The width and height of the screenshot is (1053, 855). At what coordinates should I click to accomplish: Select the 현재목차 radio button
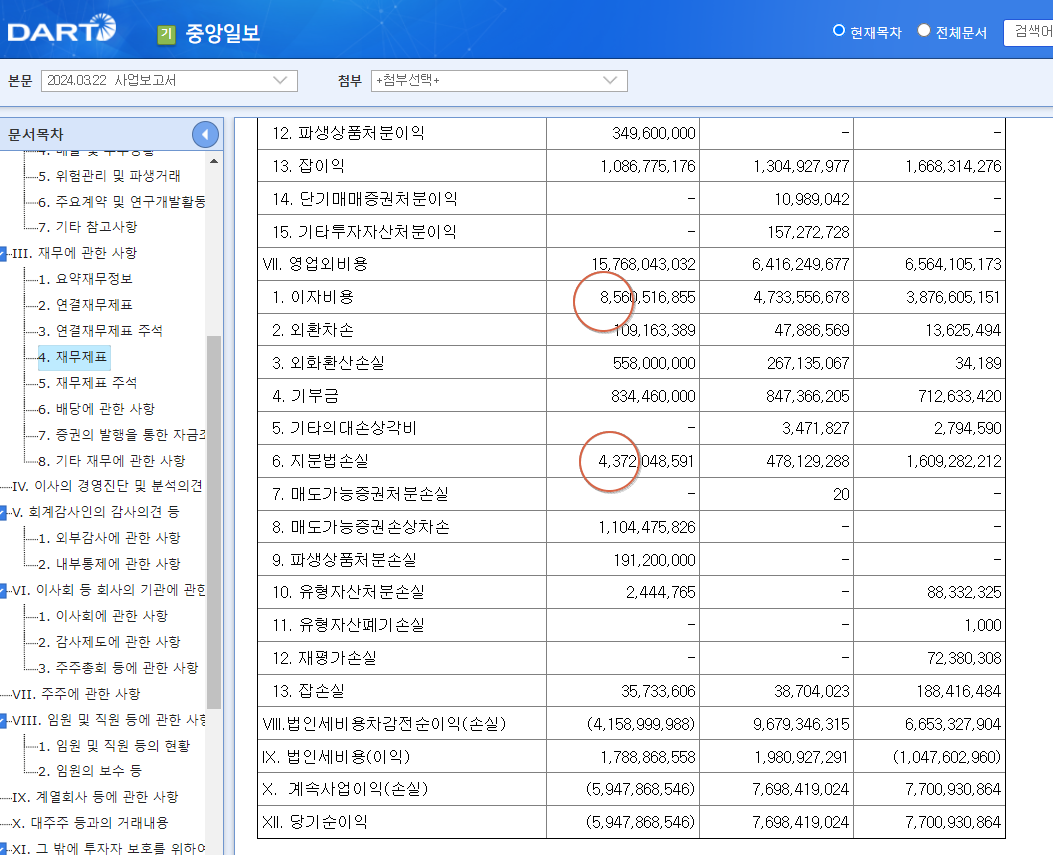[x=838, y=31]
